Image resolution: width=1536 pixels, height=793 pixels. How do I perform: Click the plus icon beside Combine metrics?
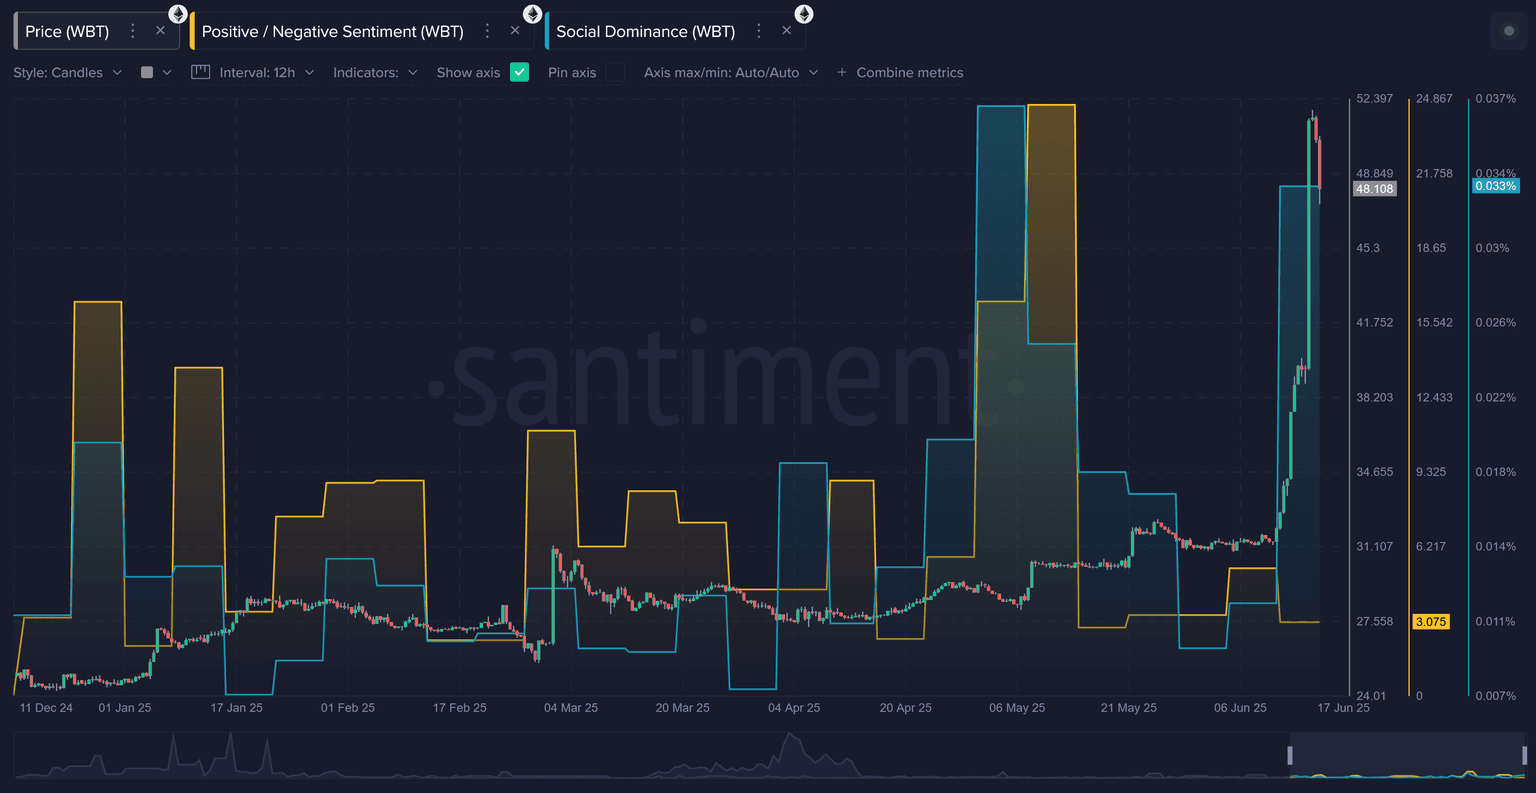tap(842, 72)
